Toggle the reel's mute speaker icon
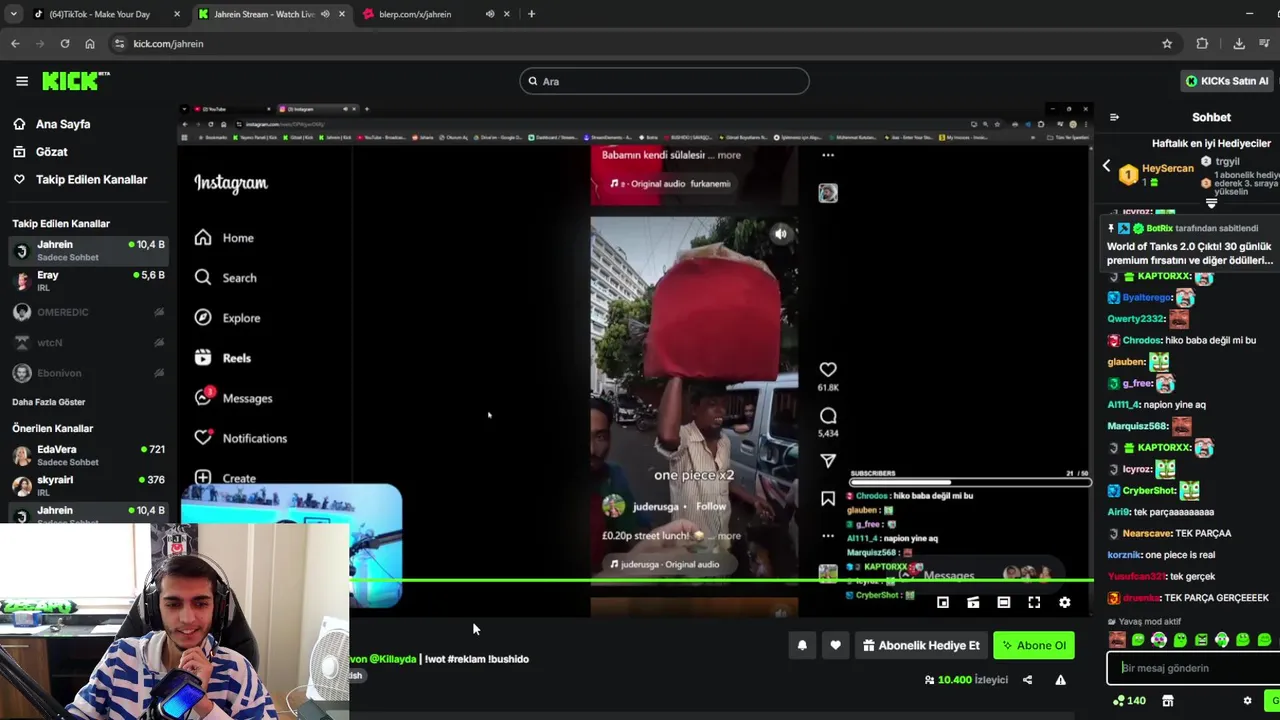The height and width of the screenshot is (720, 1280). 781,234
